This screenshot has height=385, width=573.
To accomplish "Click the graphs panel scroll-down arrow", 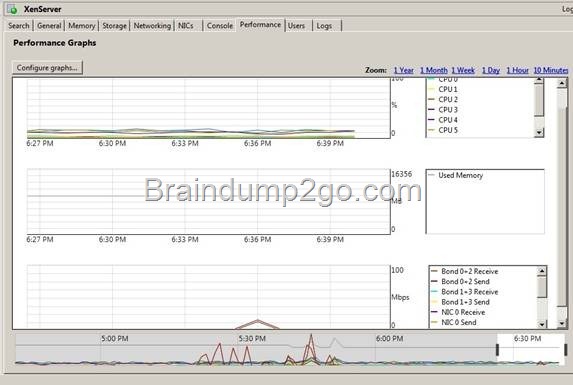I will click(x=562, y=323).
